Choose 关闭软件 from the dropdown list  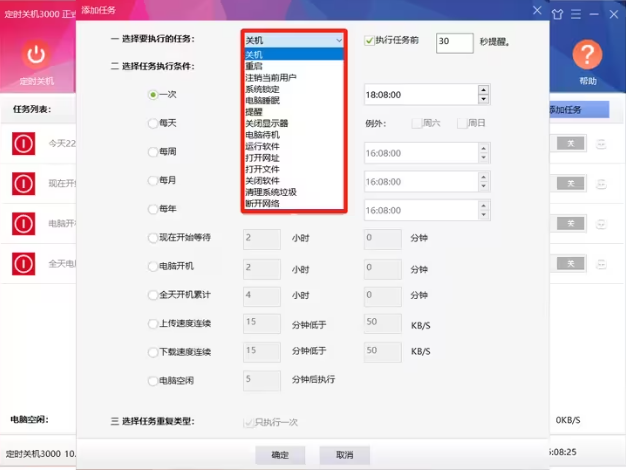coord(294,180)
